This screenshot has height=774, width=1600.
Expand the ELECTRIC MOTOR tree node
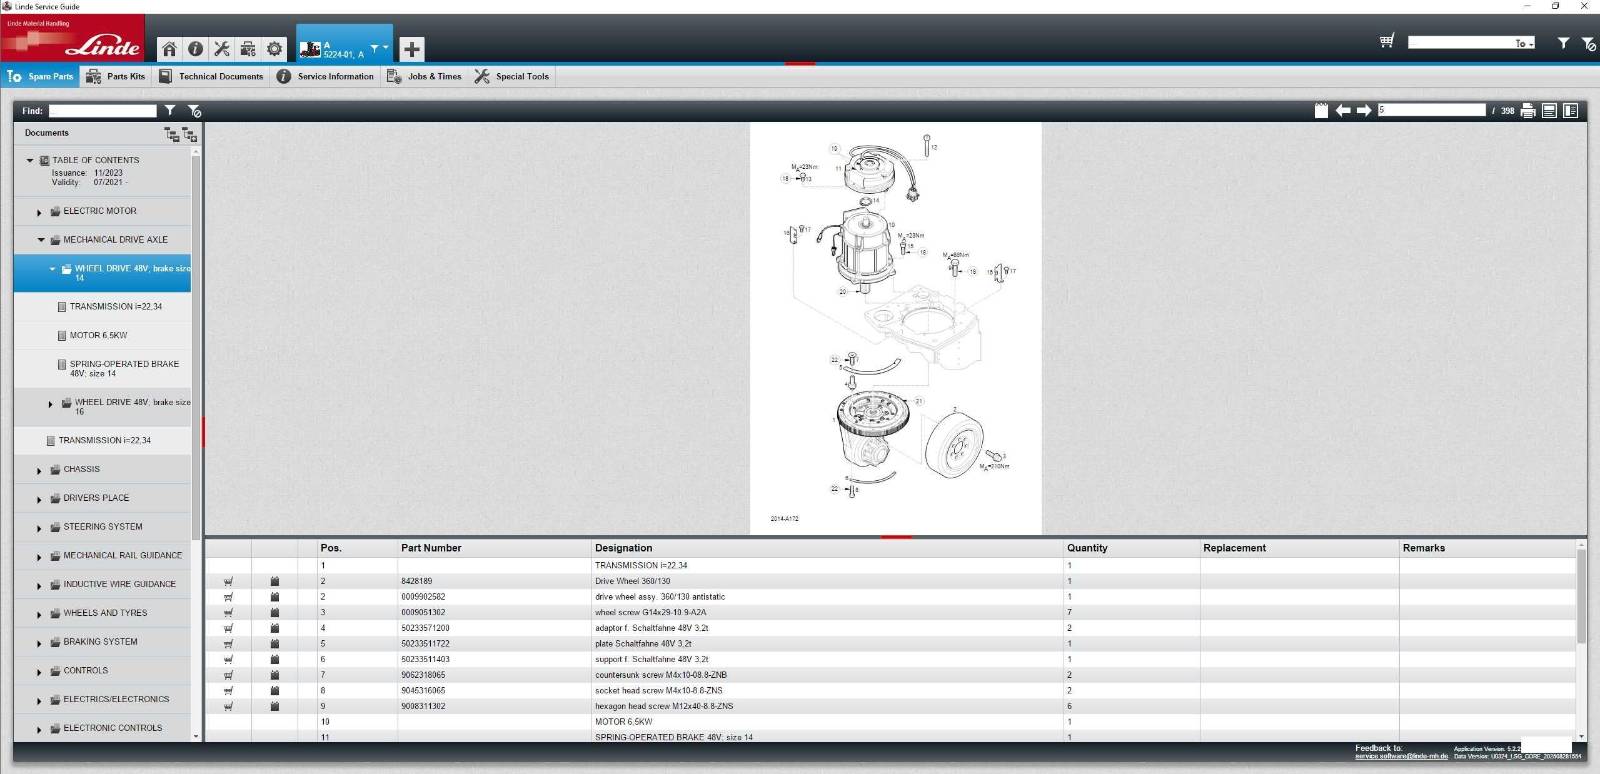(x=39, y=212)
